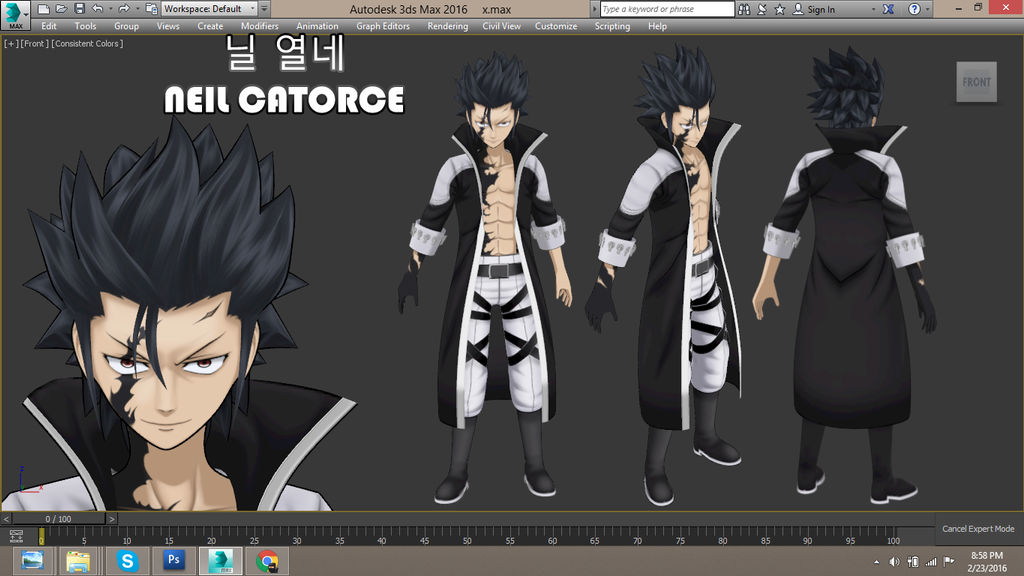Click the time slider previous frame arrow
This screenshot has height=576, width=1024.
6,519
